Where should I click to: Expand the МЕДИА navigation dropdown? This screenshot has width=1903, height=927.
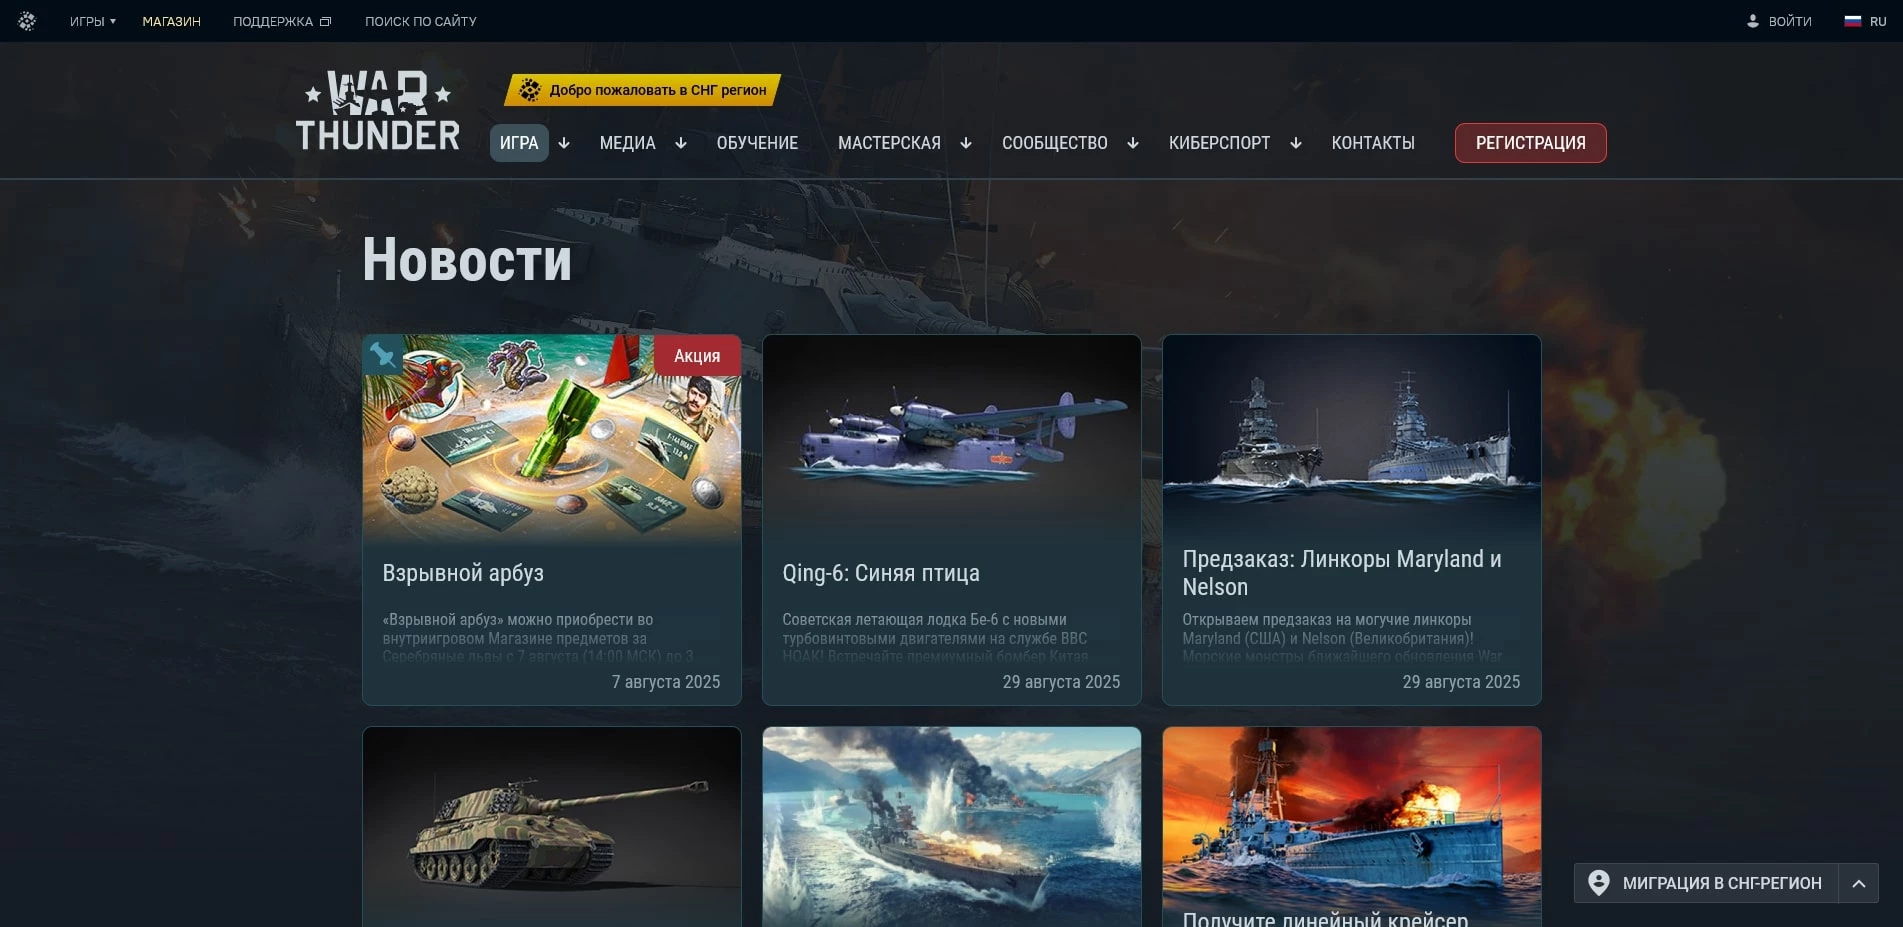(x=681, y=144)
